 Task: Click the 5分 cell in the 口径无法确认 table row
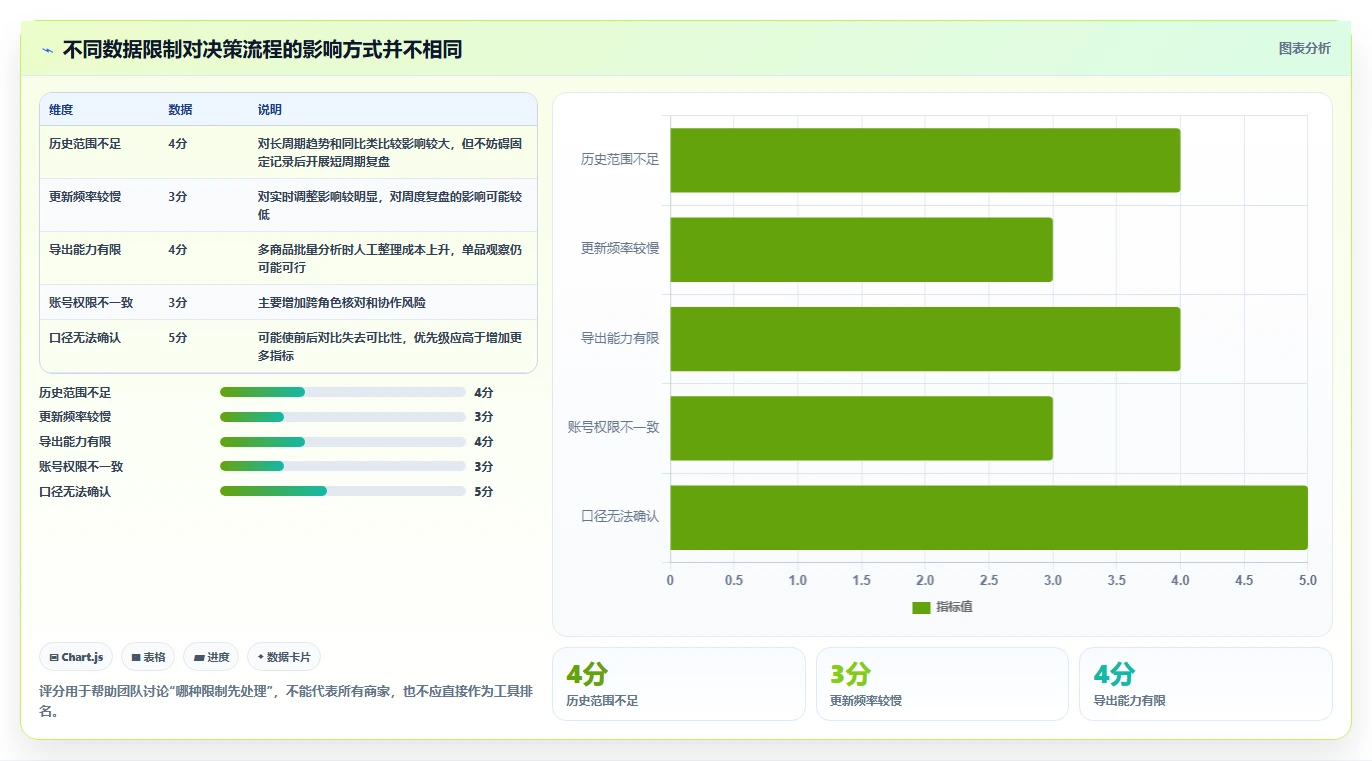point(178,338)
